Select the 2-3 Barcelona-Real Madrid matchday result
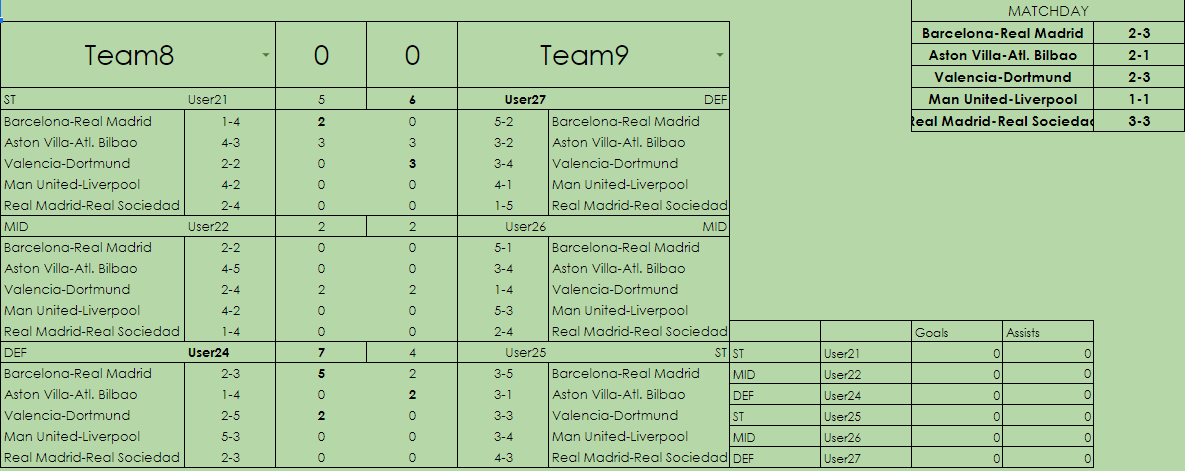This screenshot has height=471, width=1185. pos(1138,33)
